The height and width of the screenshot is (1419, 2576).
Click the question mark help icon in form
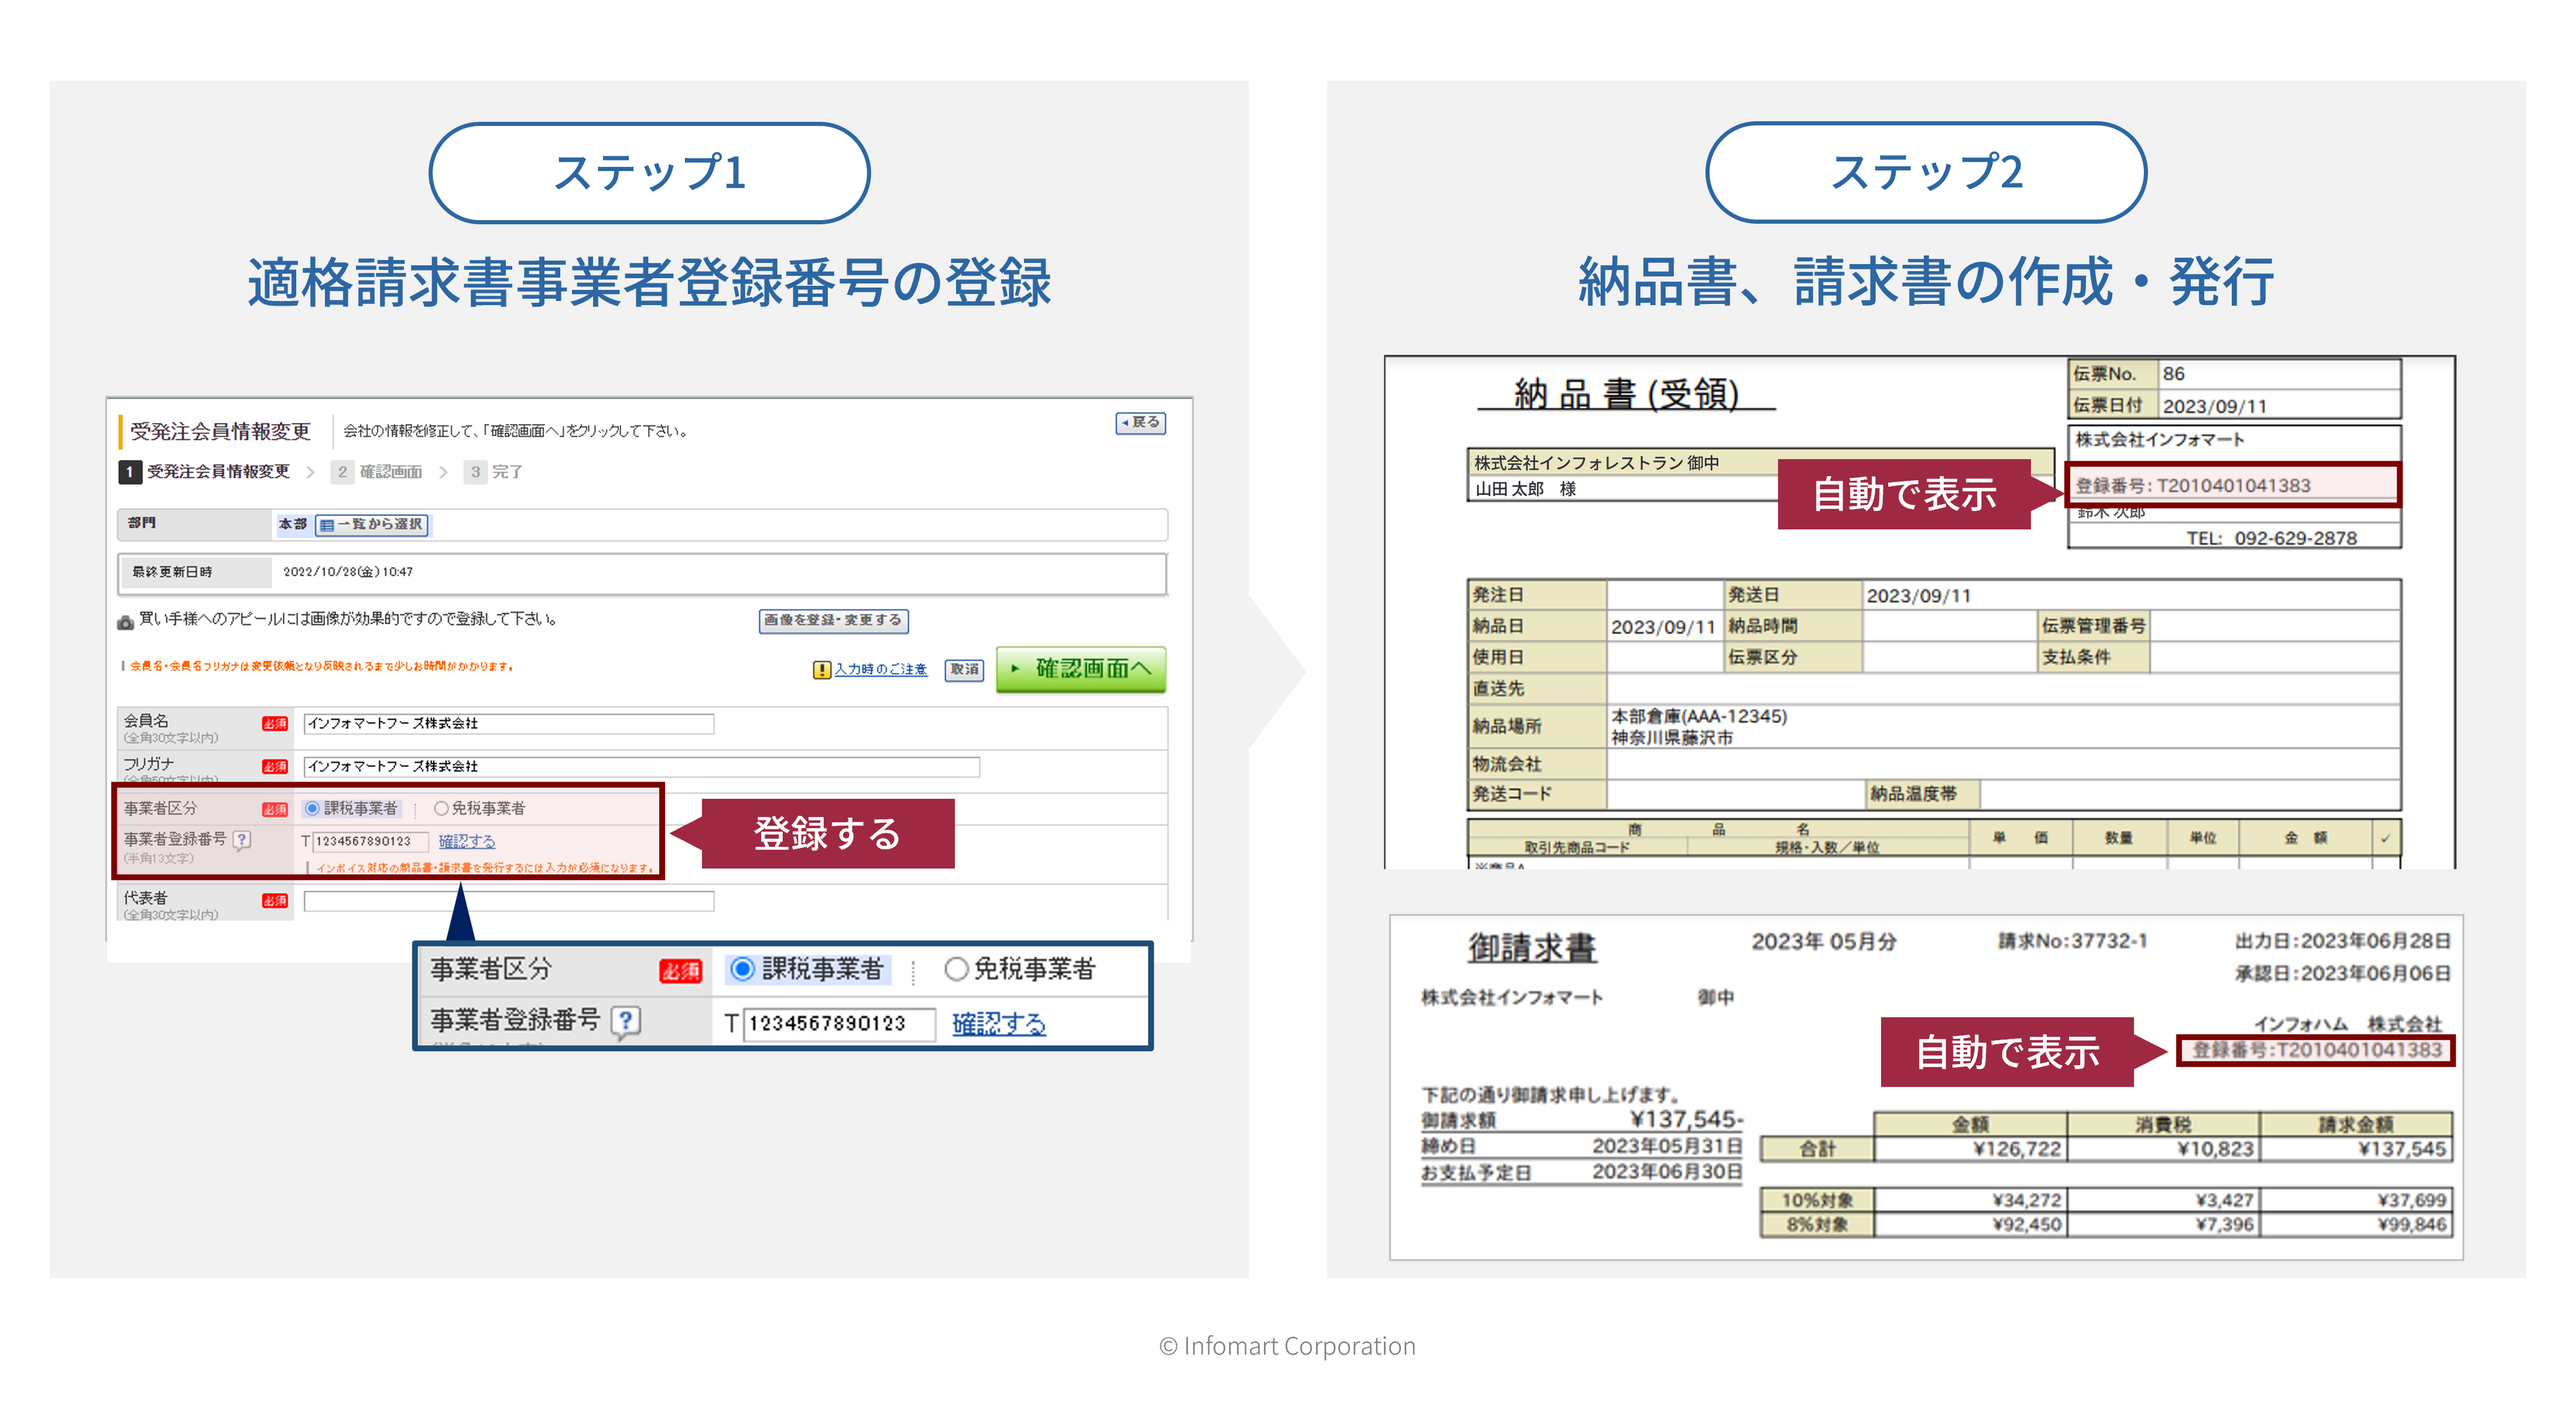pyautogui.click(x=242, y=840)
